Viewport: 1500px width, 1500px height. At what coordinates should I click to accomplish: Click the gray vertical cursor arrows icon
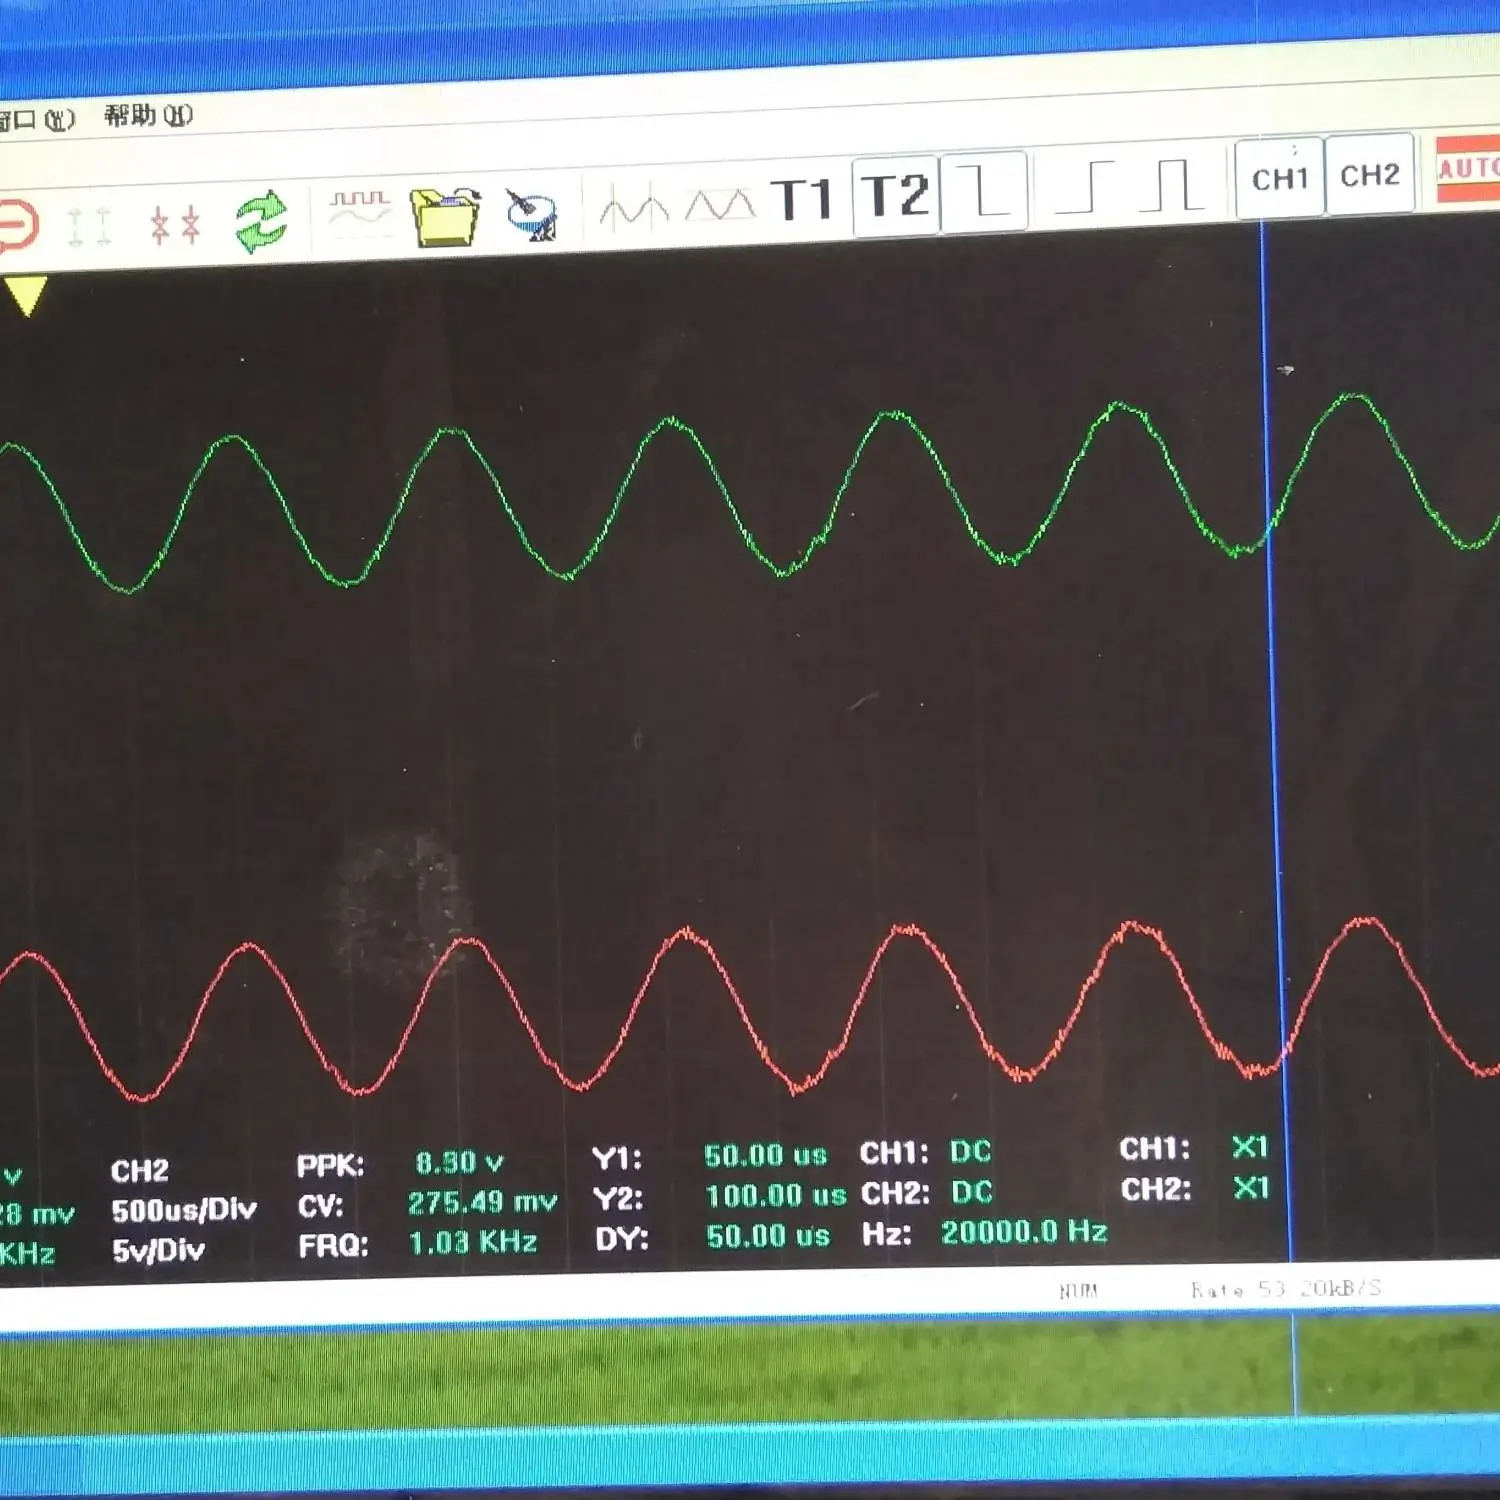tap(88, 226)
